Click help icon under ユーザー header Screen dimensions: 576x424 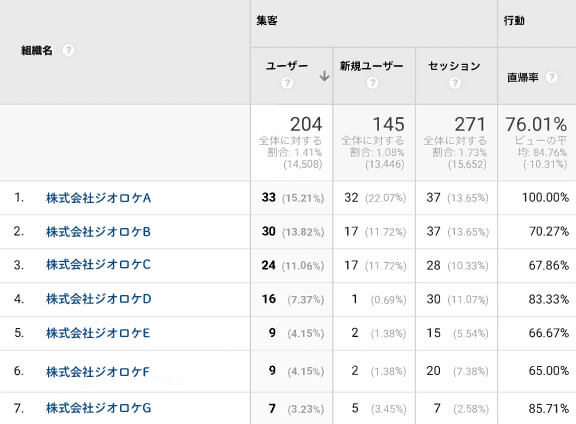[287, 83]
